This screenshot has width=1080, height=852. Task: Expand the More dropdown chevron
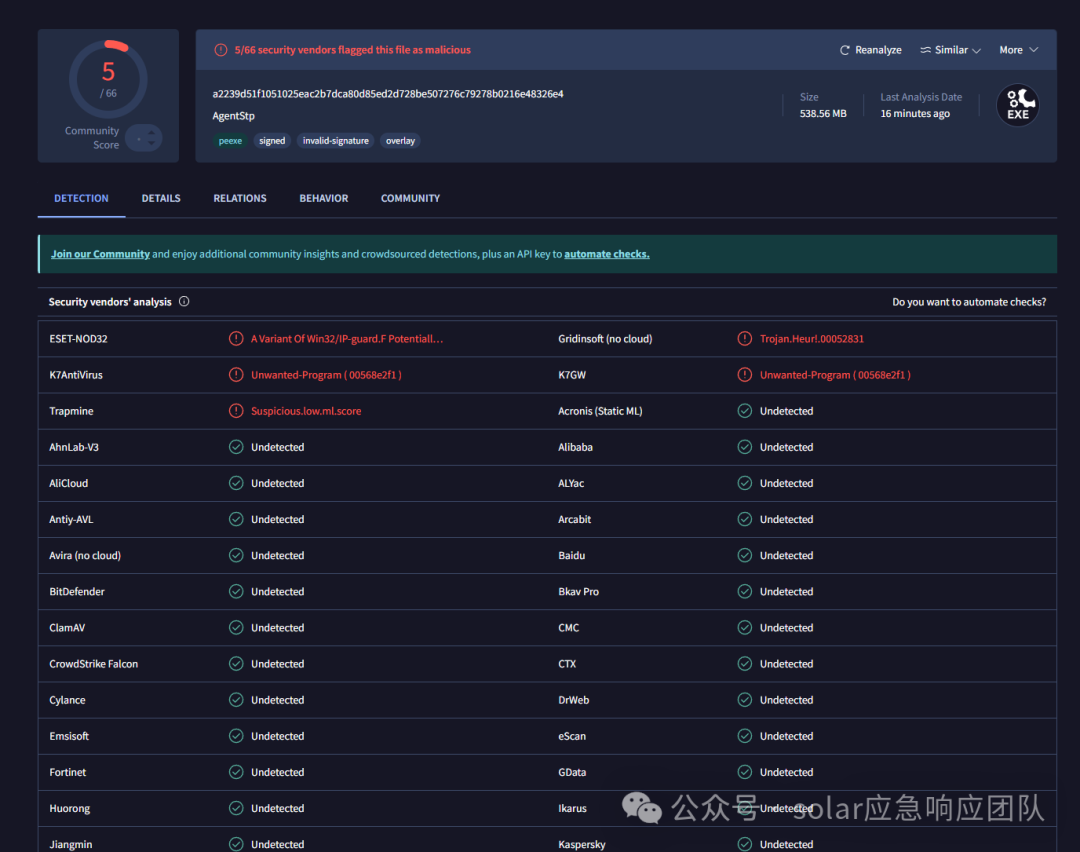(x=1033, y=50)
